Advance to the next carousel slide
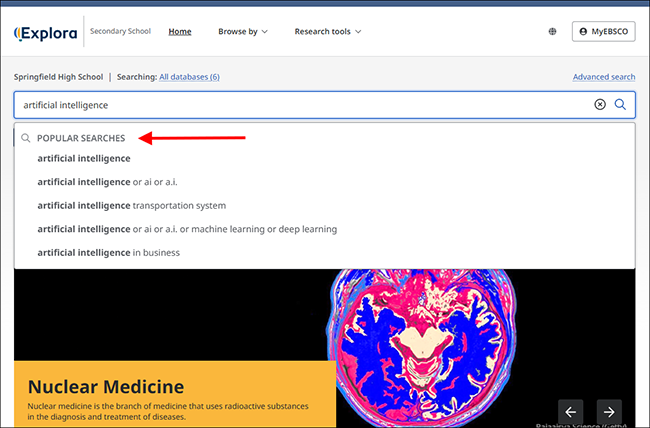Viewport: 650px width, 428px height. point(609,412)
